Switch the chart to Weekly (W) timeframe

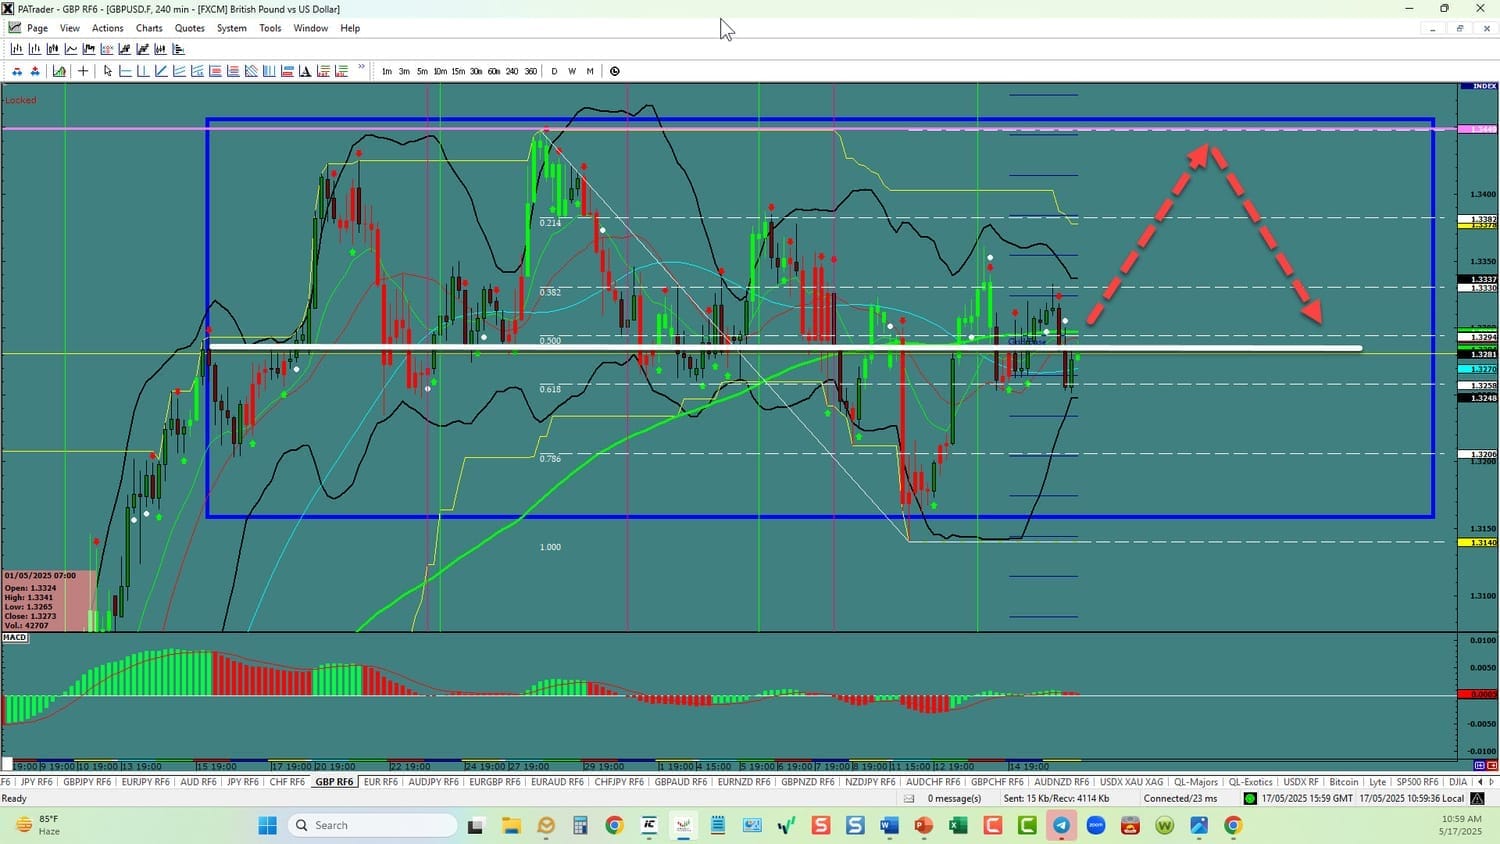click(572, 71)
